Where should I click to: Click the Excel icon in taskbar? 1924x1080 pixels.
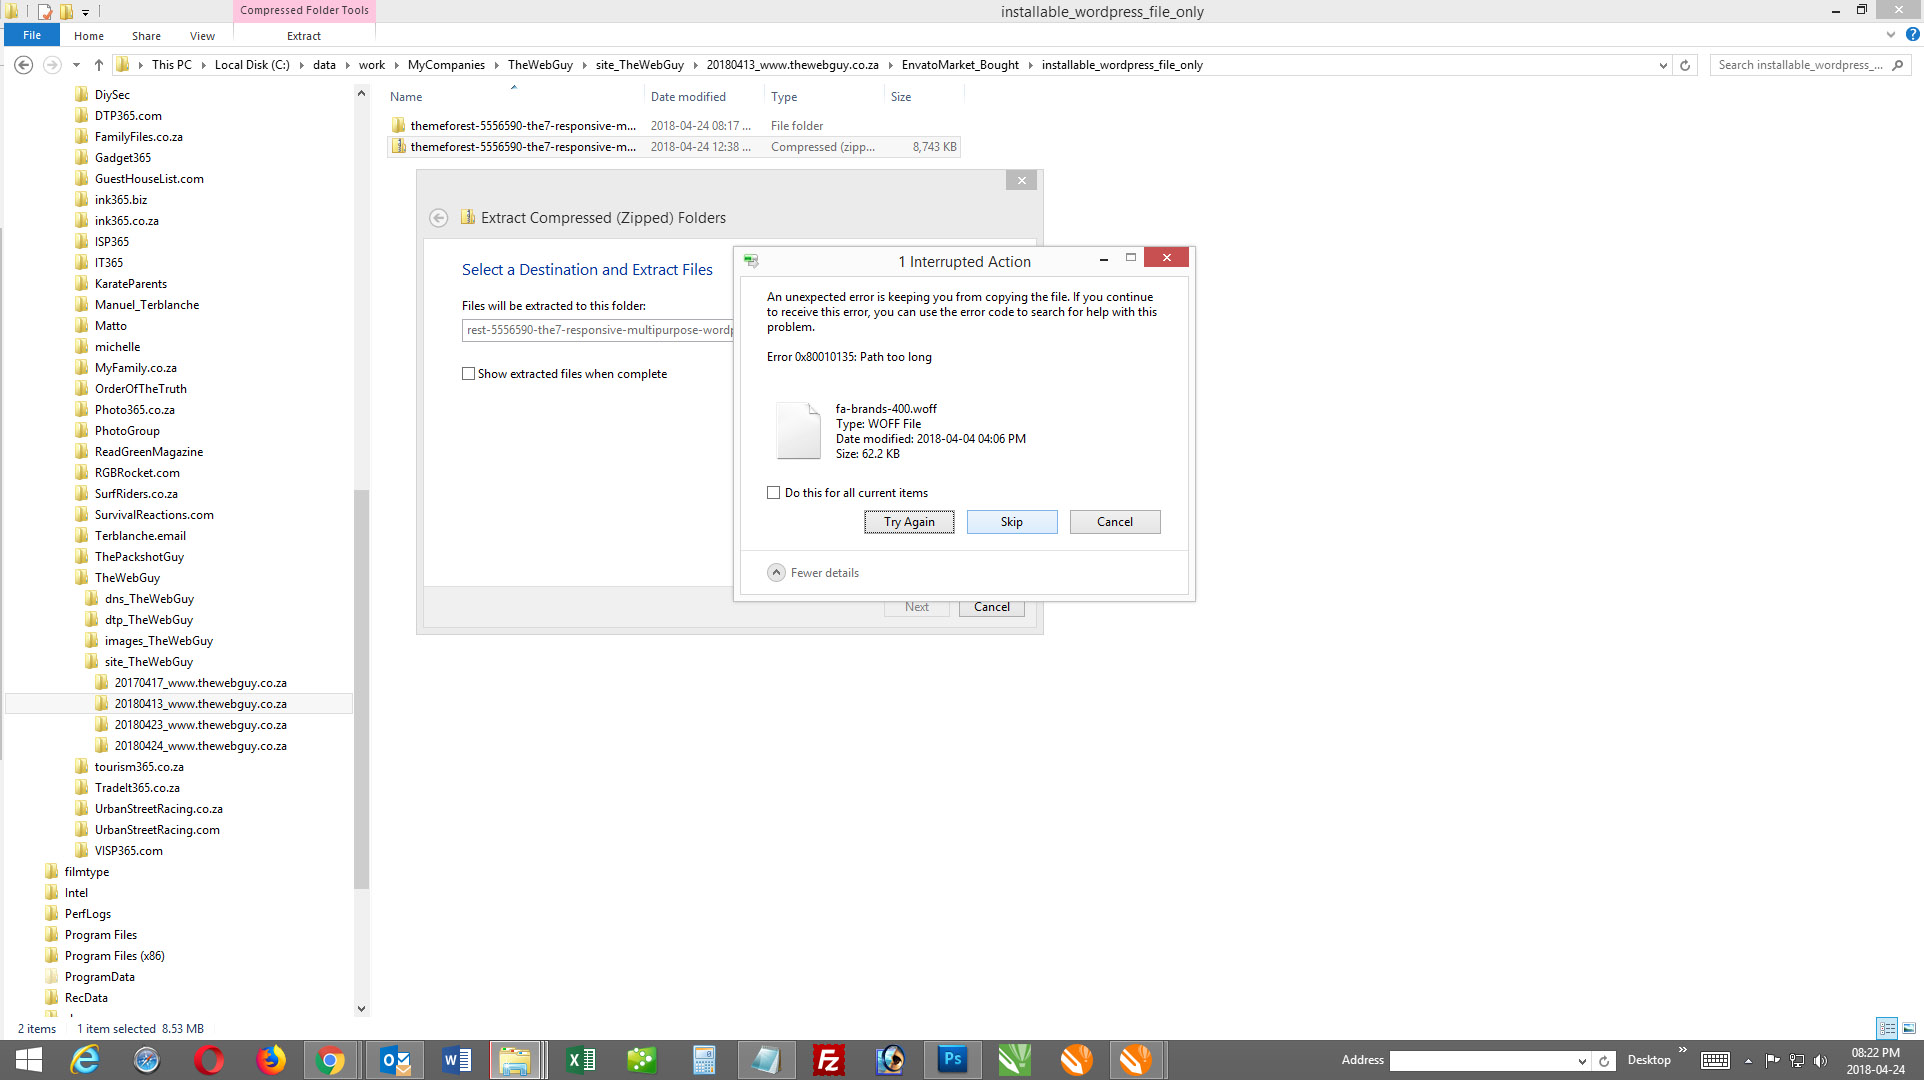(x=577, y=1060)
